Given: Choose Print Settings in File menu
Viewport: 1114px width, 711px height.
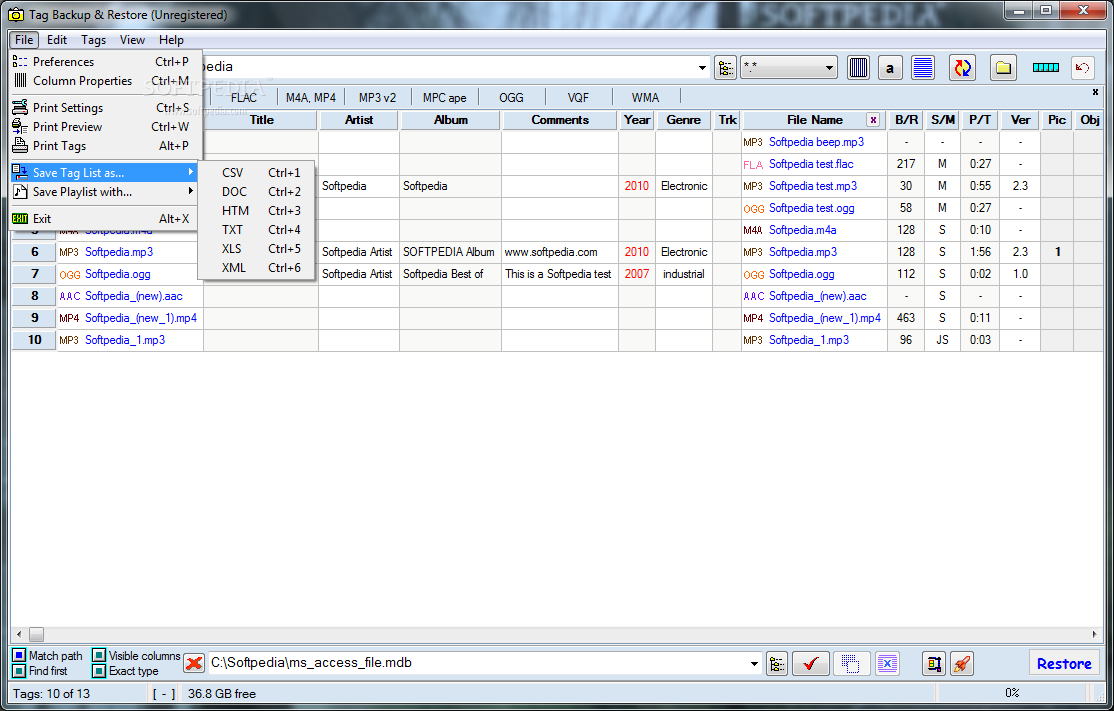Looking at the screenshot, I should pos(105,108).
